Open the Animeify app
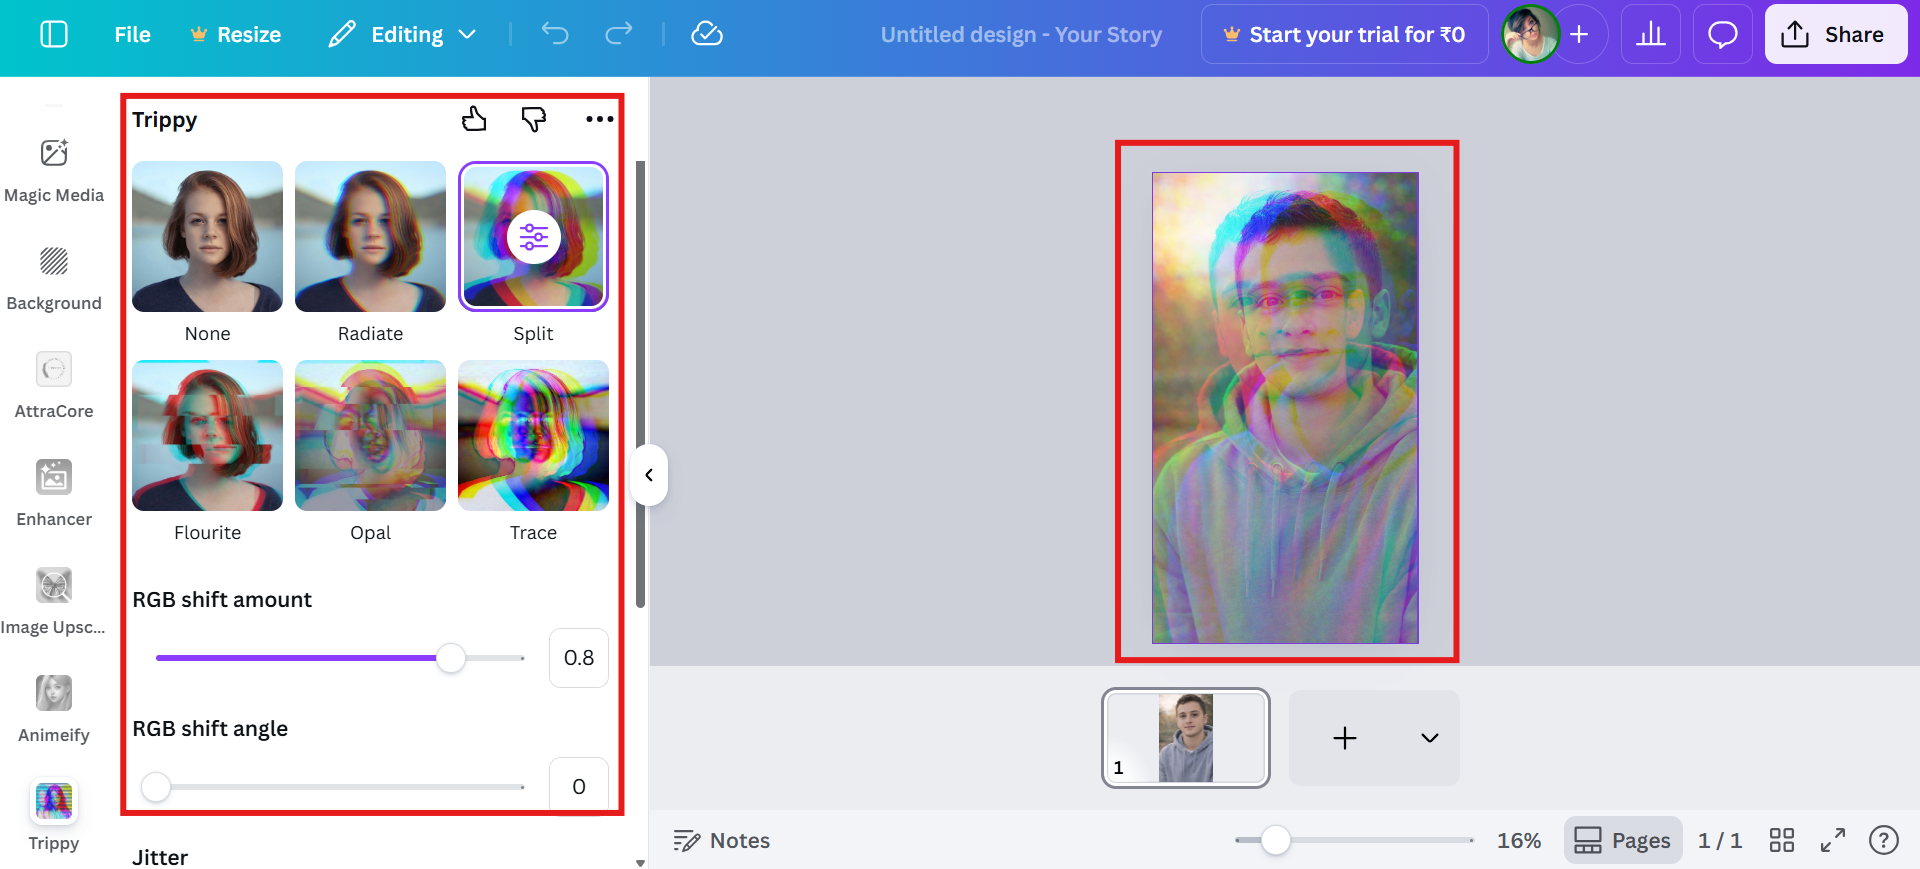The width and height of the screenshot is (1920, 869). 54,710
